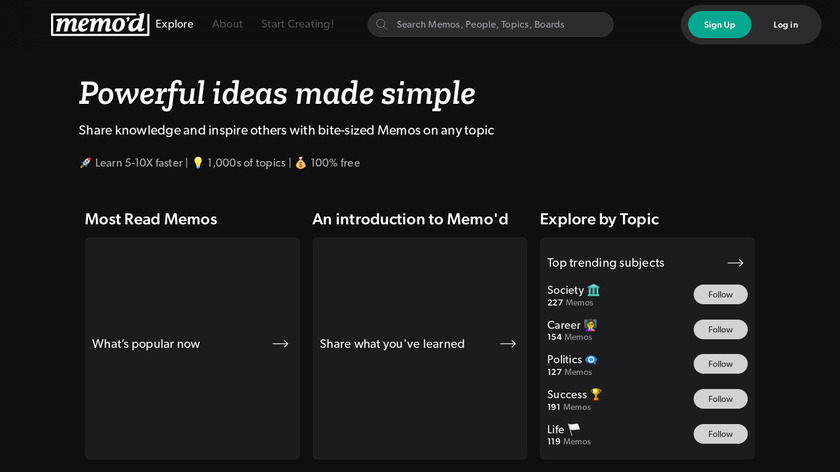Viewport: 840px width, 472px height.
Task: Click the arrow beside Share what you've learned
Action: click(x=508, y=344)
